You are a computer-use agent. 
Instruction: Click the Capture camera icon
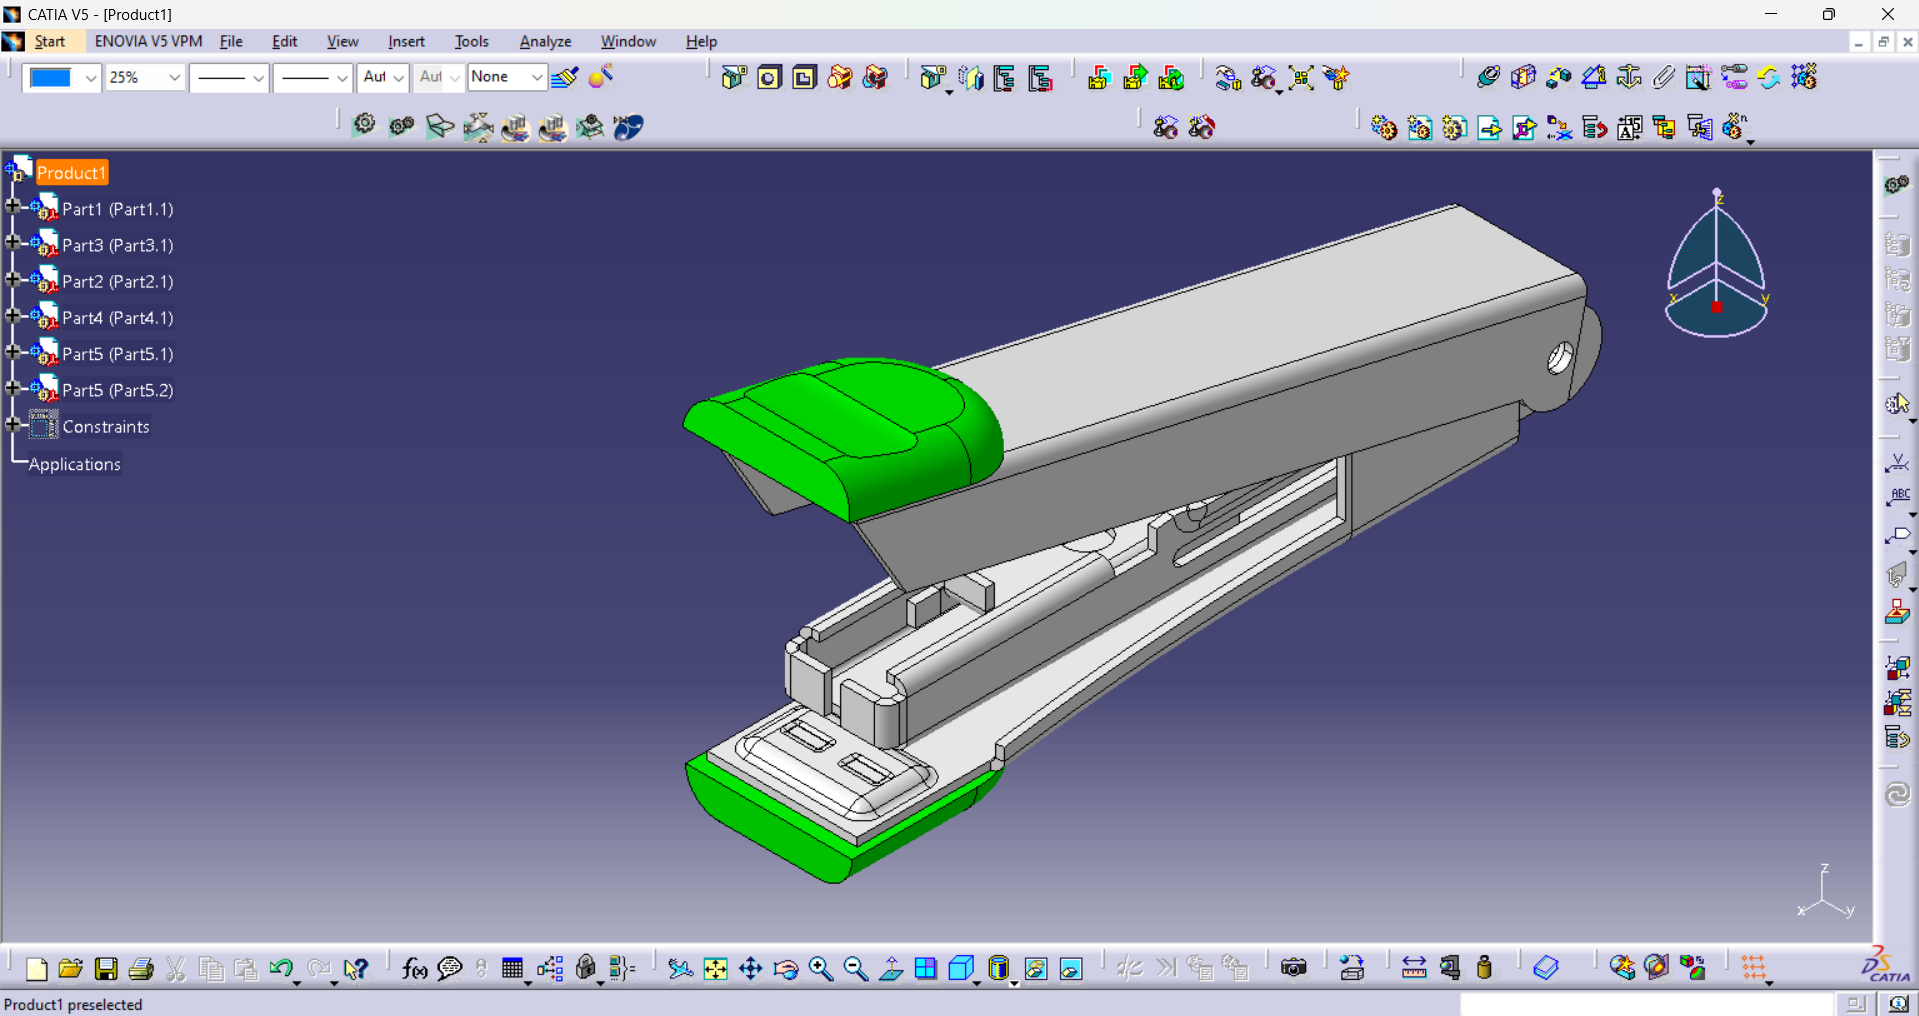pyautogui.click(x=1293, y=968)
